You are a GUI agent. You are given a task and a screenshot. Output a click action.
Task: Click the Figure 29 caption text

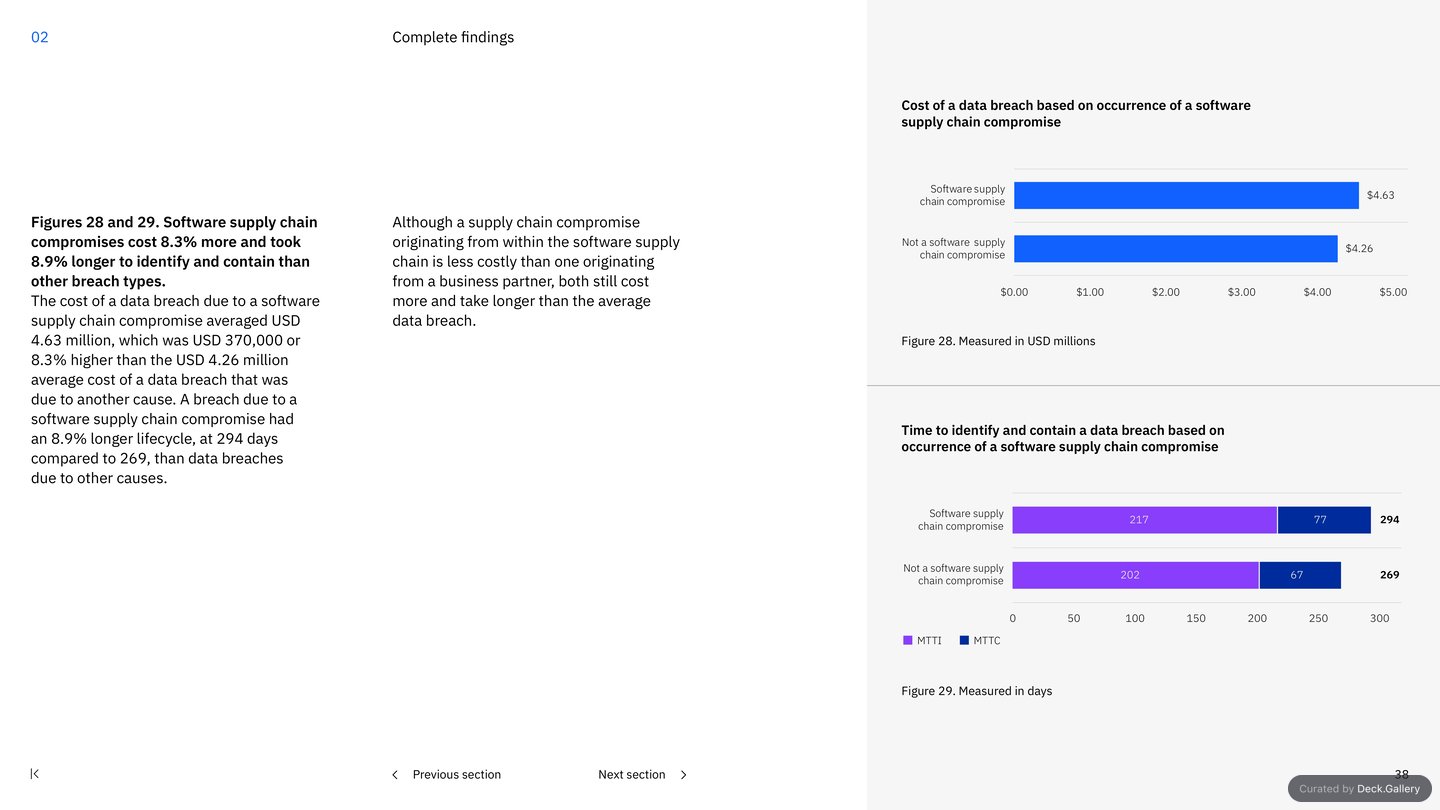(976, 691)
